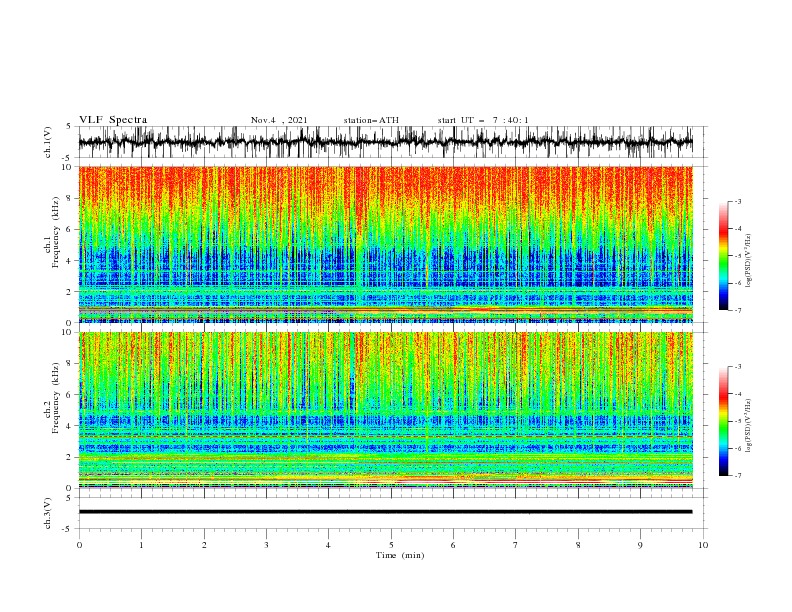Click the time axis tick label "9"
The image size is (792, 612).
pyautogui.click(x=640, y=545)
